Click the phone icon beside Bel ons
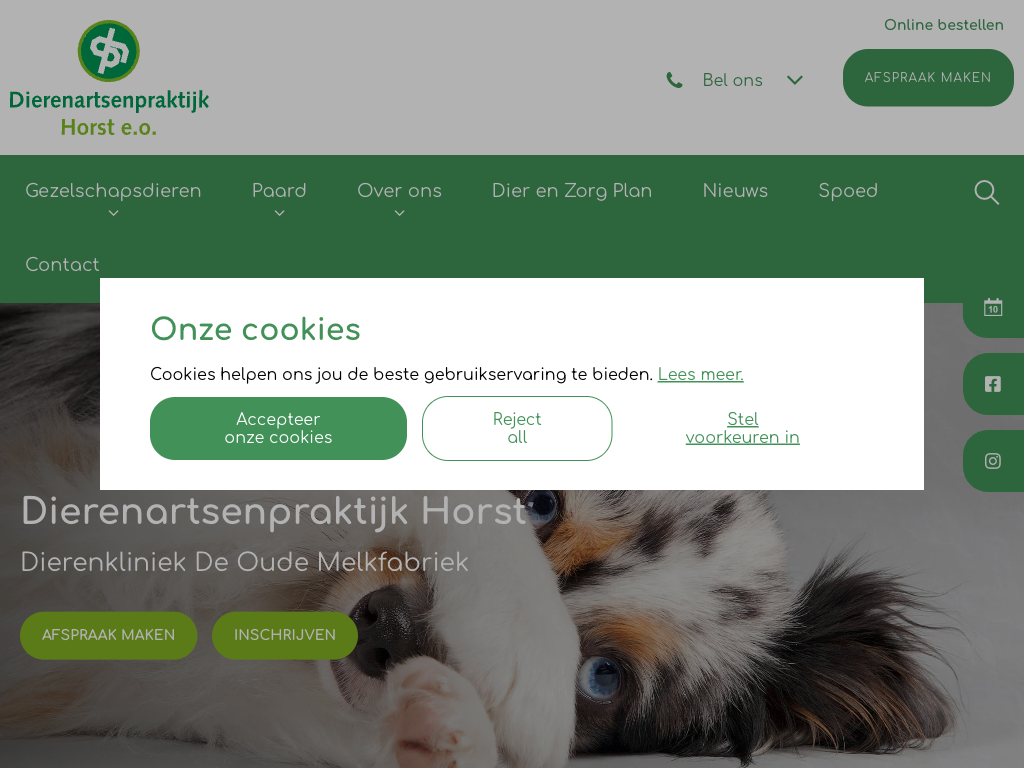Viewport: 1024px width, 768px height. point(675,80)
